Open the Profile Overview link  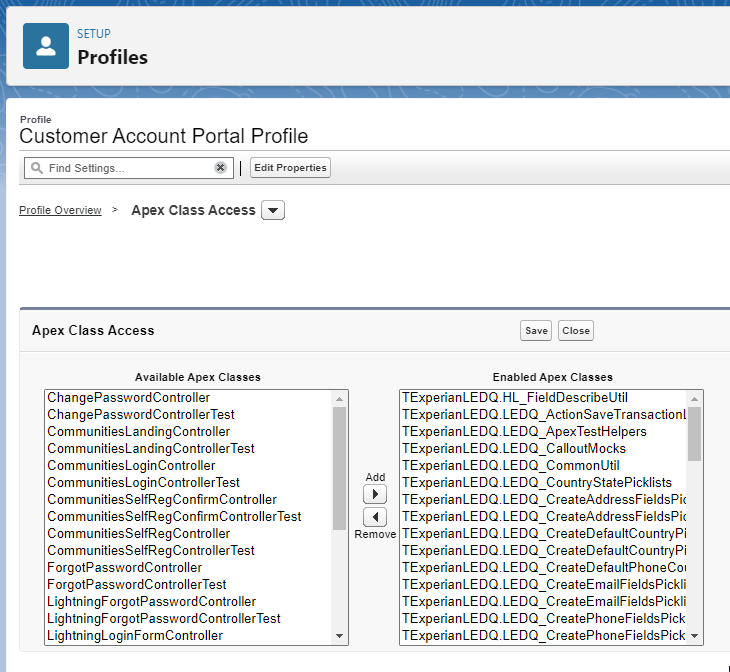tap(60, 210)
